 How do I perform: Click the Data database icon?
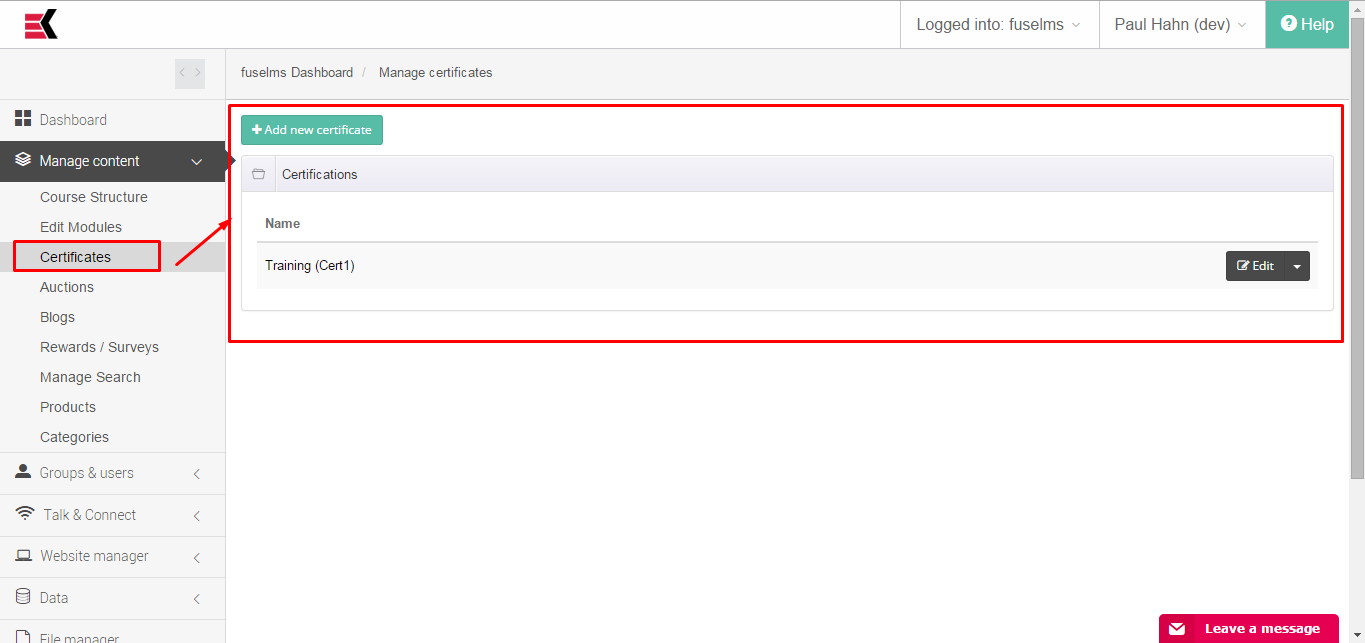(23, 597)
